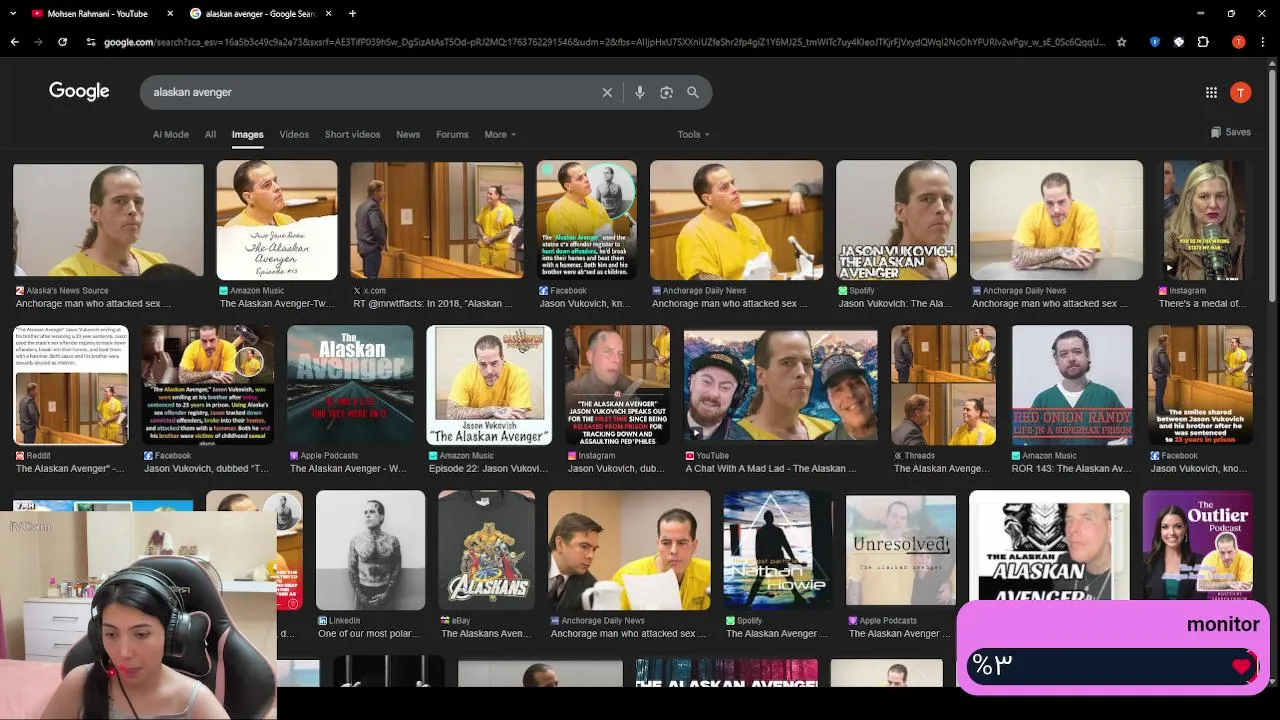Click 'Jason Vukovich, dubbed "T...' Facebook caption
1280x720 pixels.
(x=207, y=468)
